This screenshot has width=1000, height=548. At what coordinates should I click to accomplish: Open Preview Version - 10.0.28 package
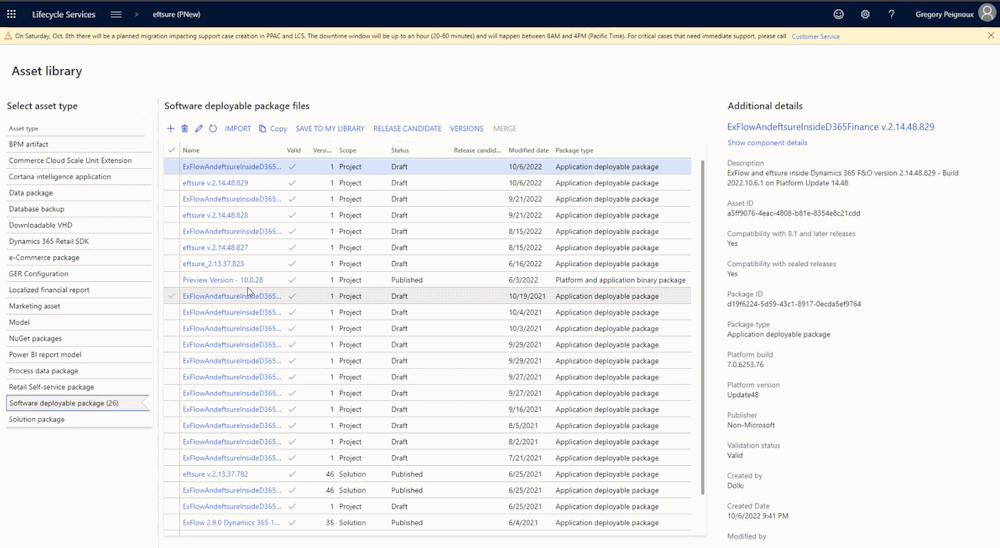(x=223, y=280)
